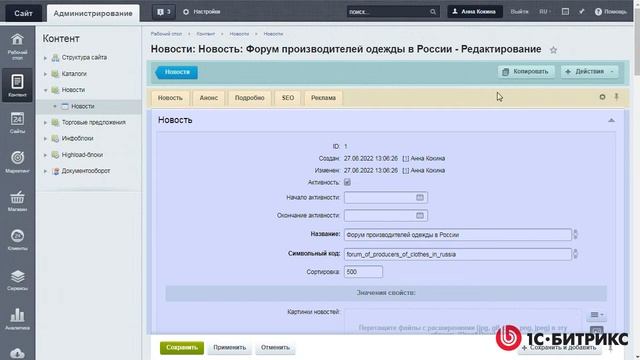Toggle the Активность checkbox
Viewport: 640px width, 360px height.
[x=347, y=182]
